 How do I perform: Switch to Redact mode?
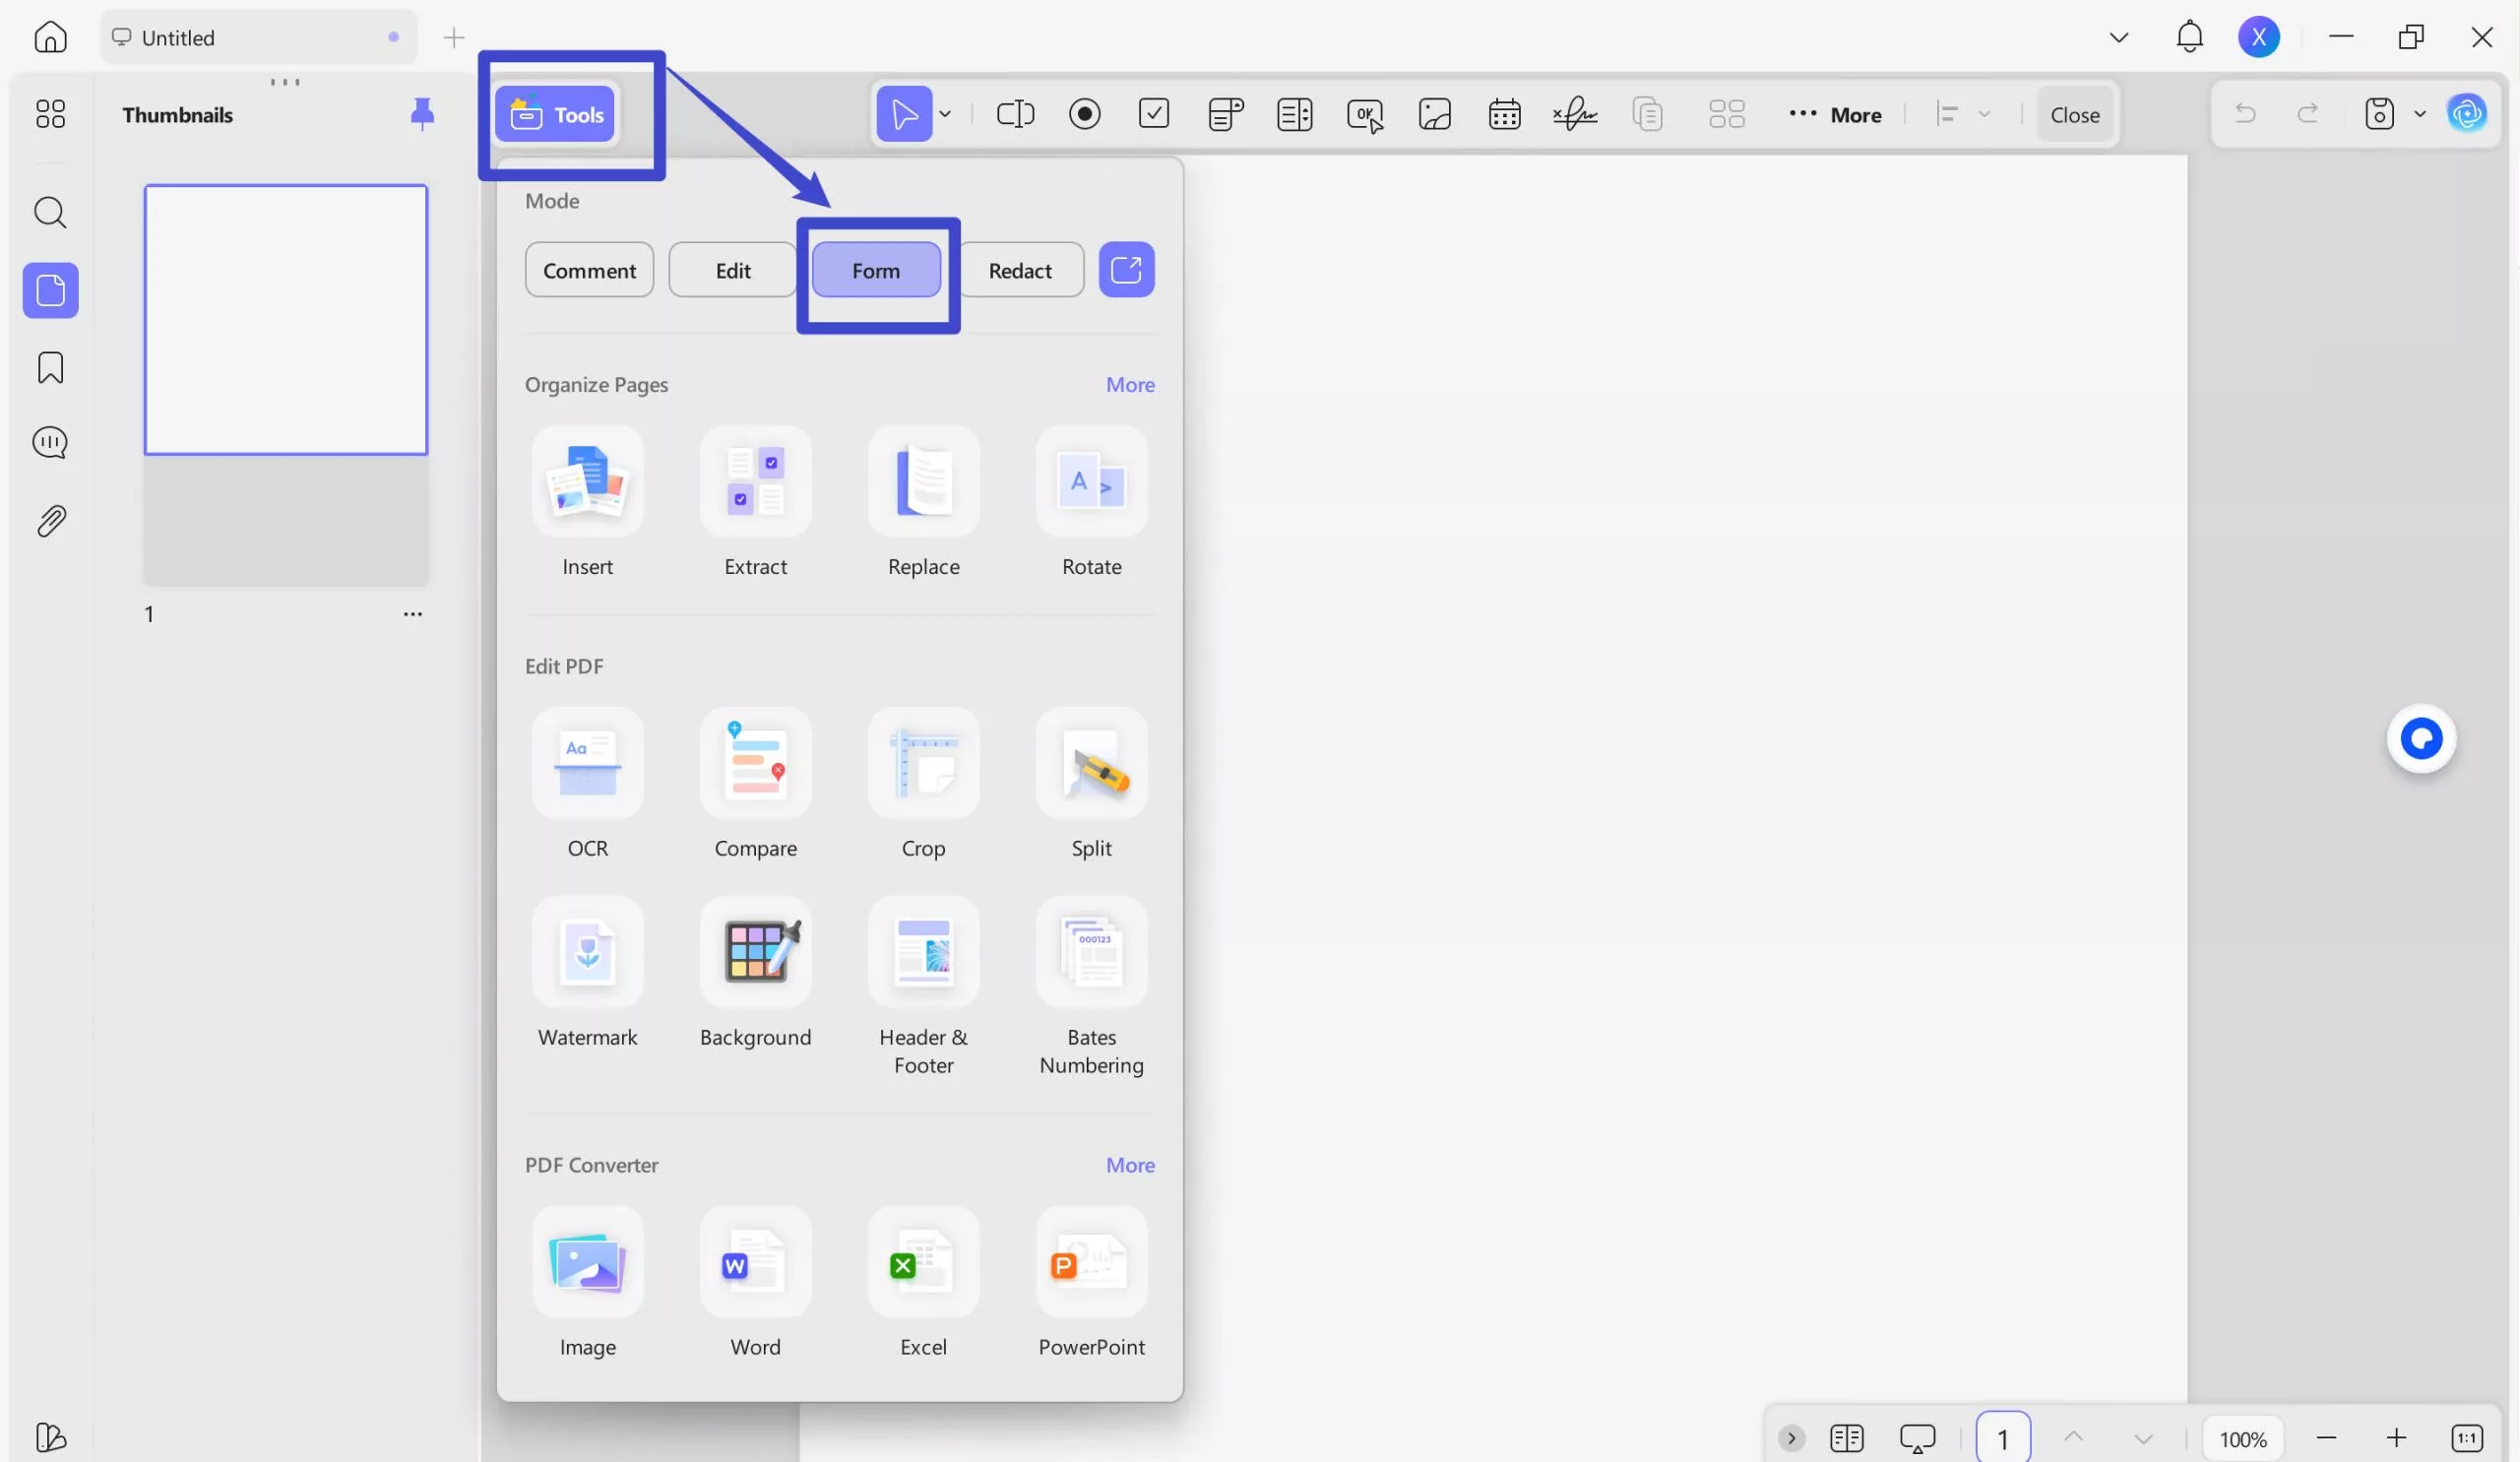1020,269
